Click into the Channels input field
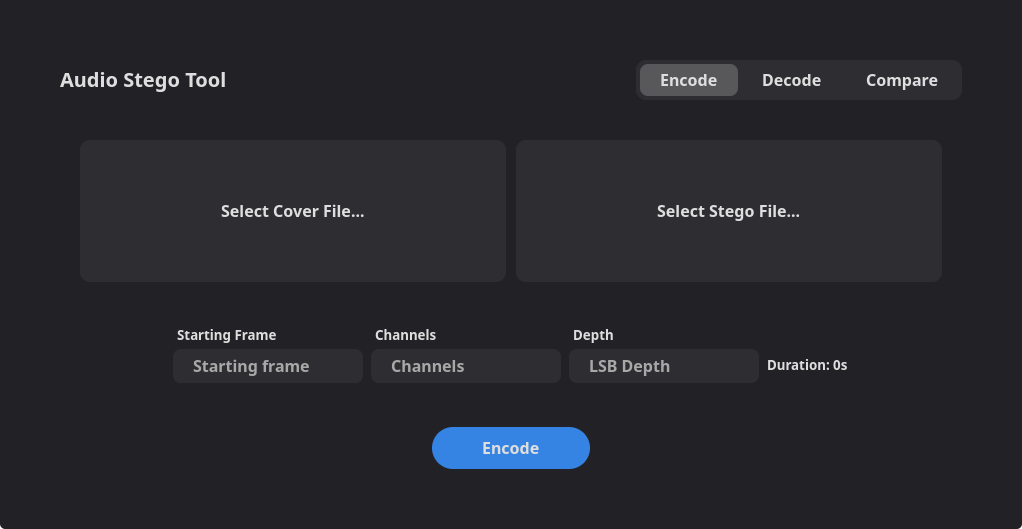Image resolution: width=1022 pixels, height=529 pixels. click(x=466, y=366)
